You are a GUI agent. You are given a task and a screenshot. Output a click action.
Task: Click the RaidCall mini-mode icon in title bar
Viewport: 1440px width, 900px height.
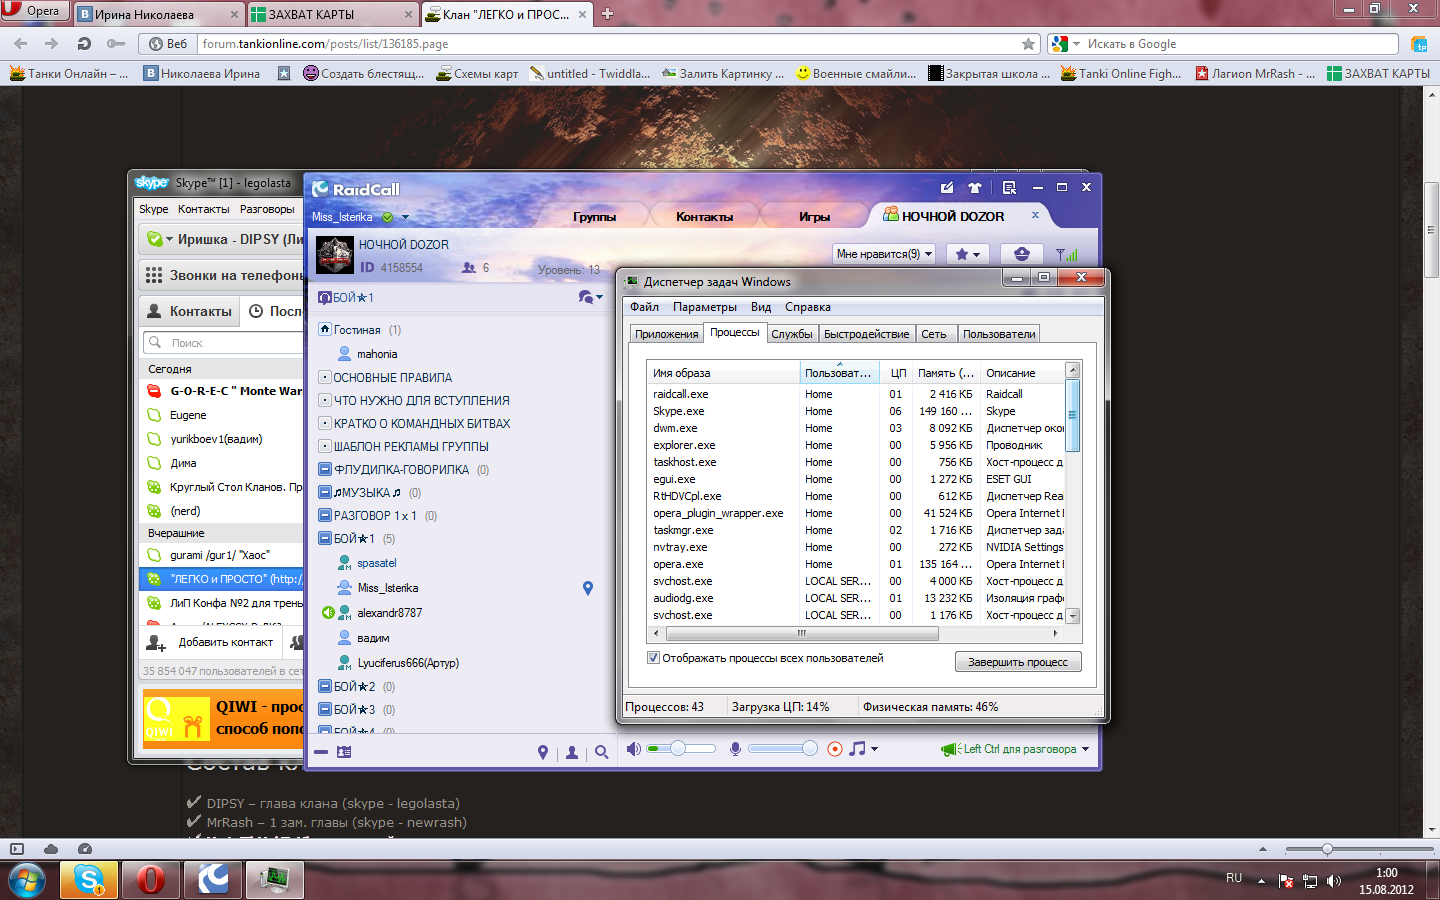click(x=1009, y=187)
